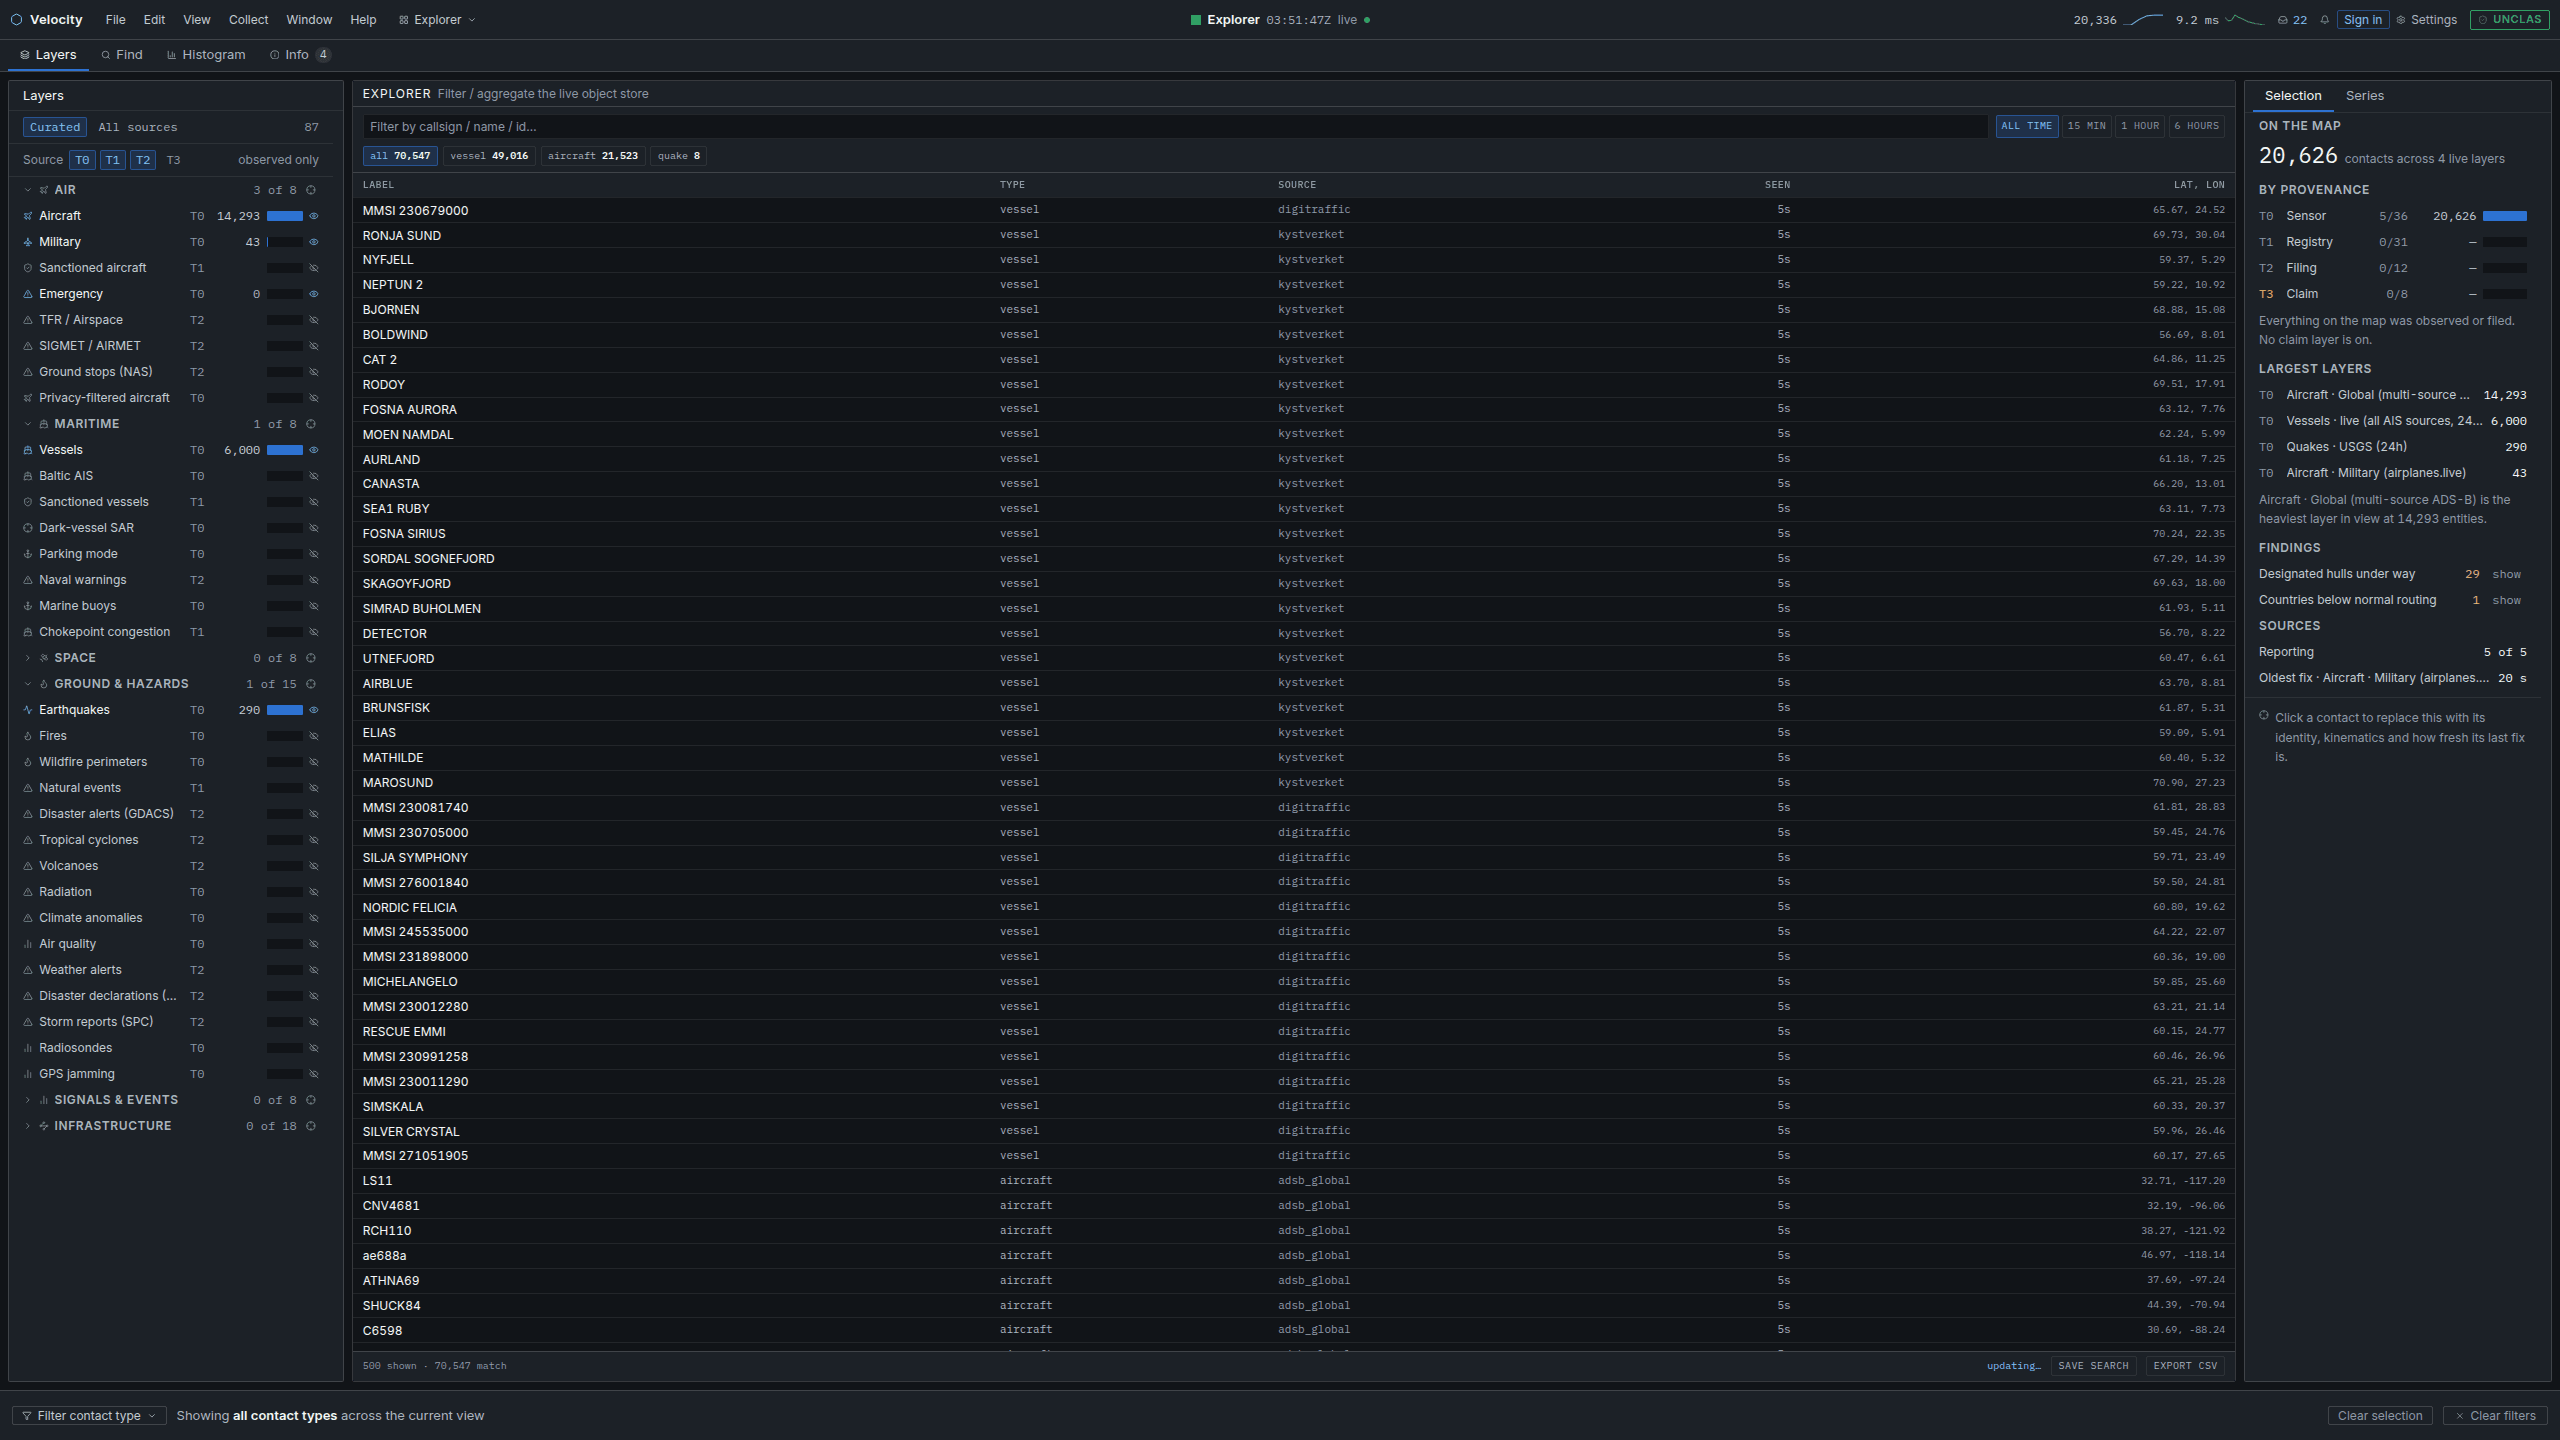
Task: Click the notification bell icon
Action: tap(2325, 20)
